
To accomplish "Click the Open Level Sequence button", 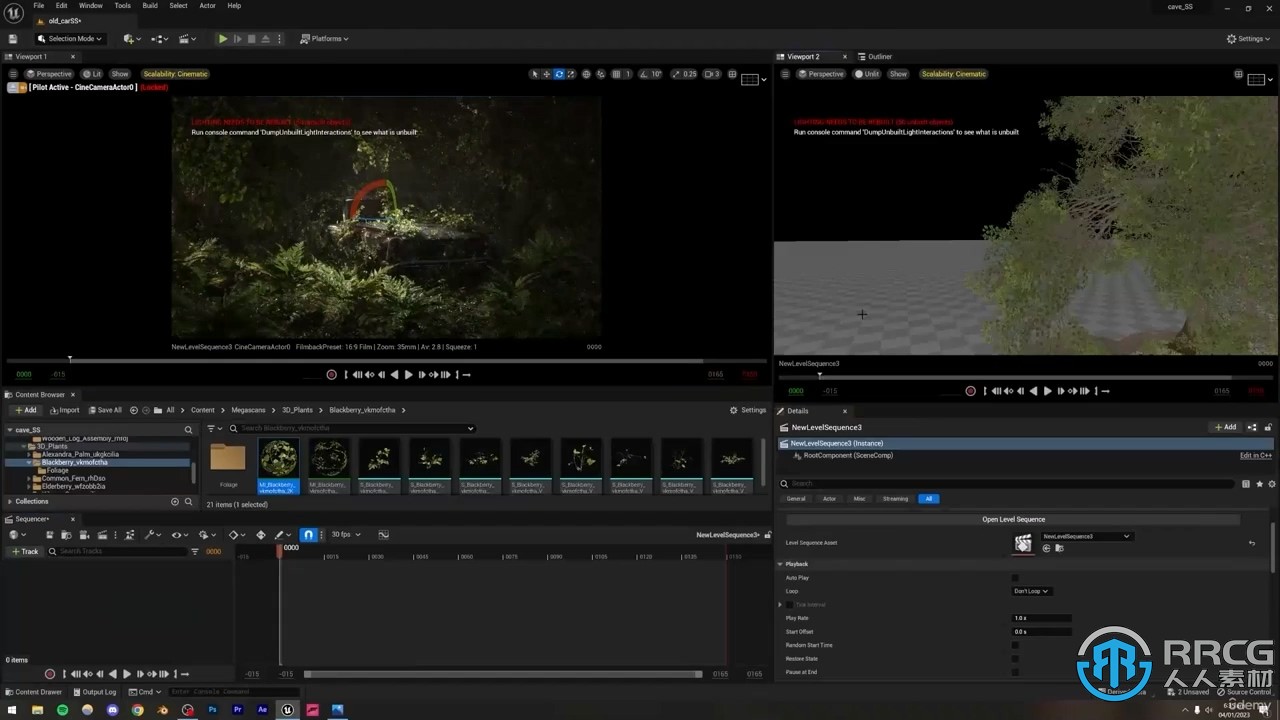I will [1013, 520].
